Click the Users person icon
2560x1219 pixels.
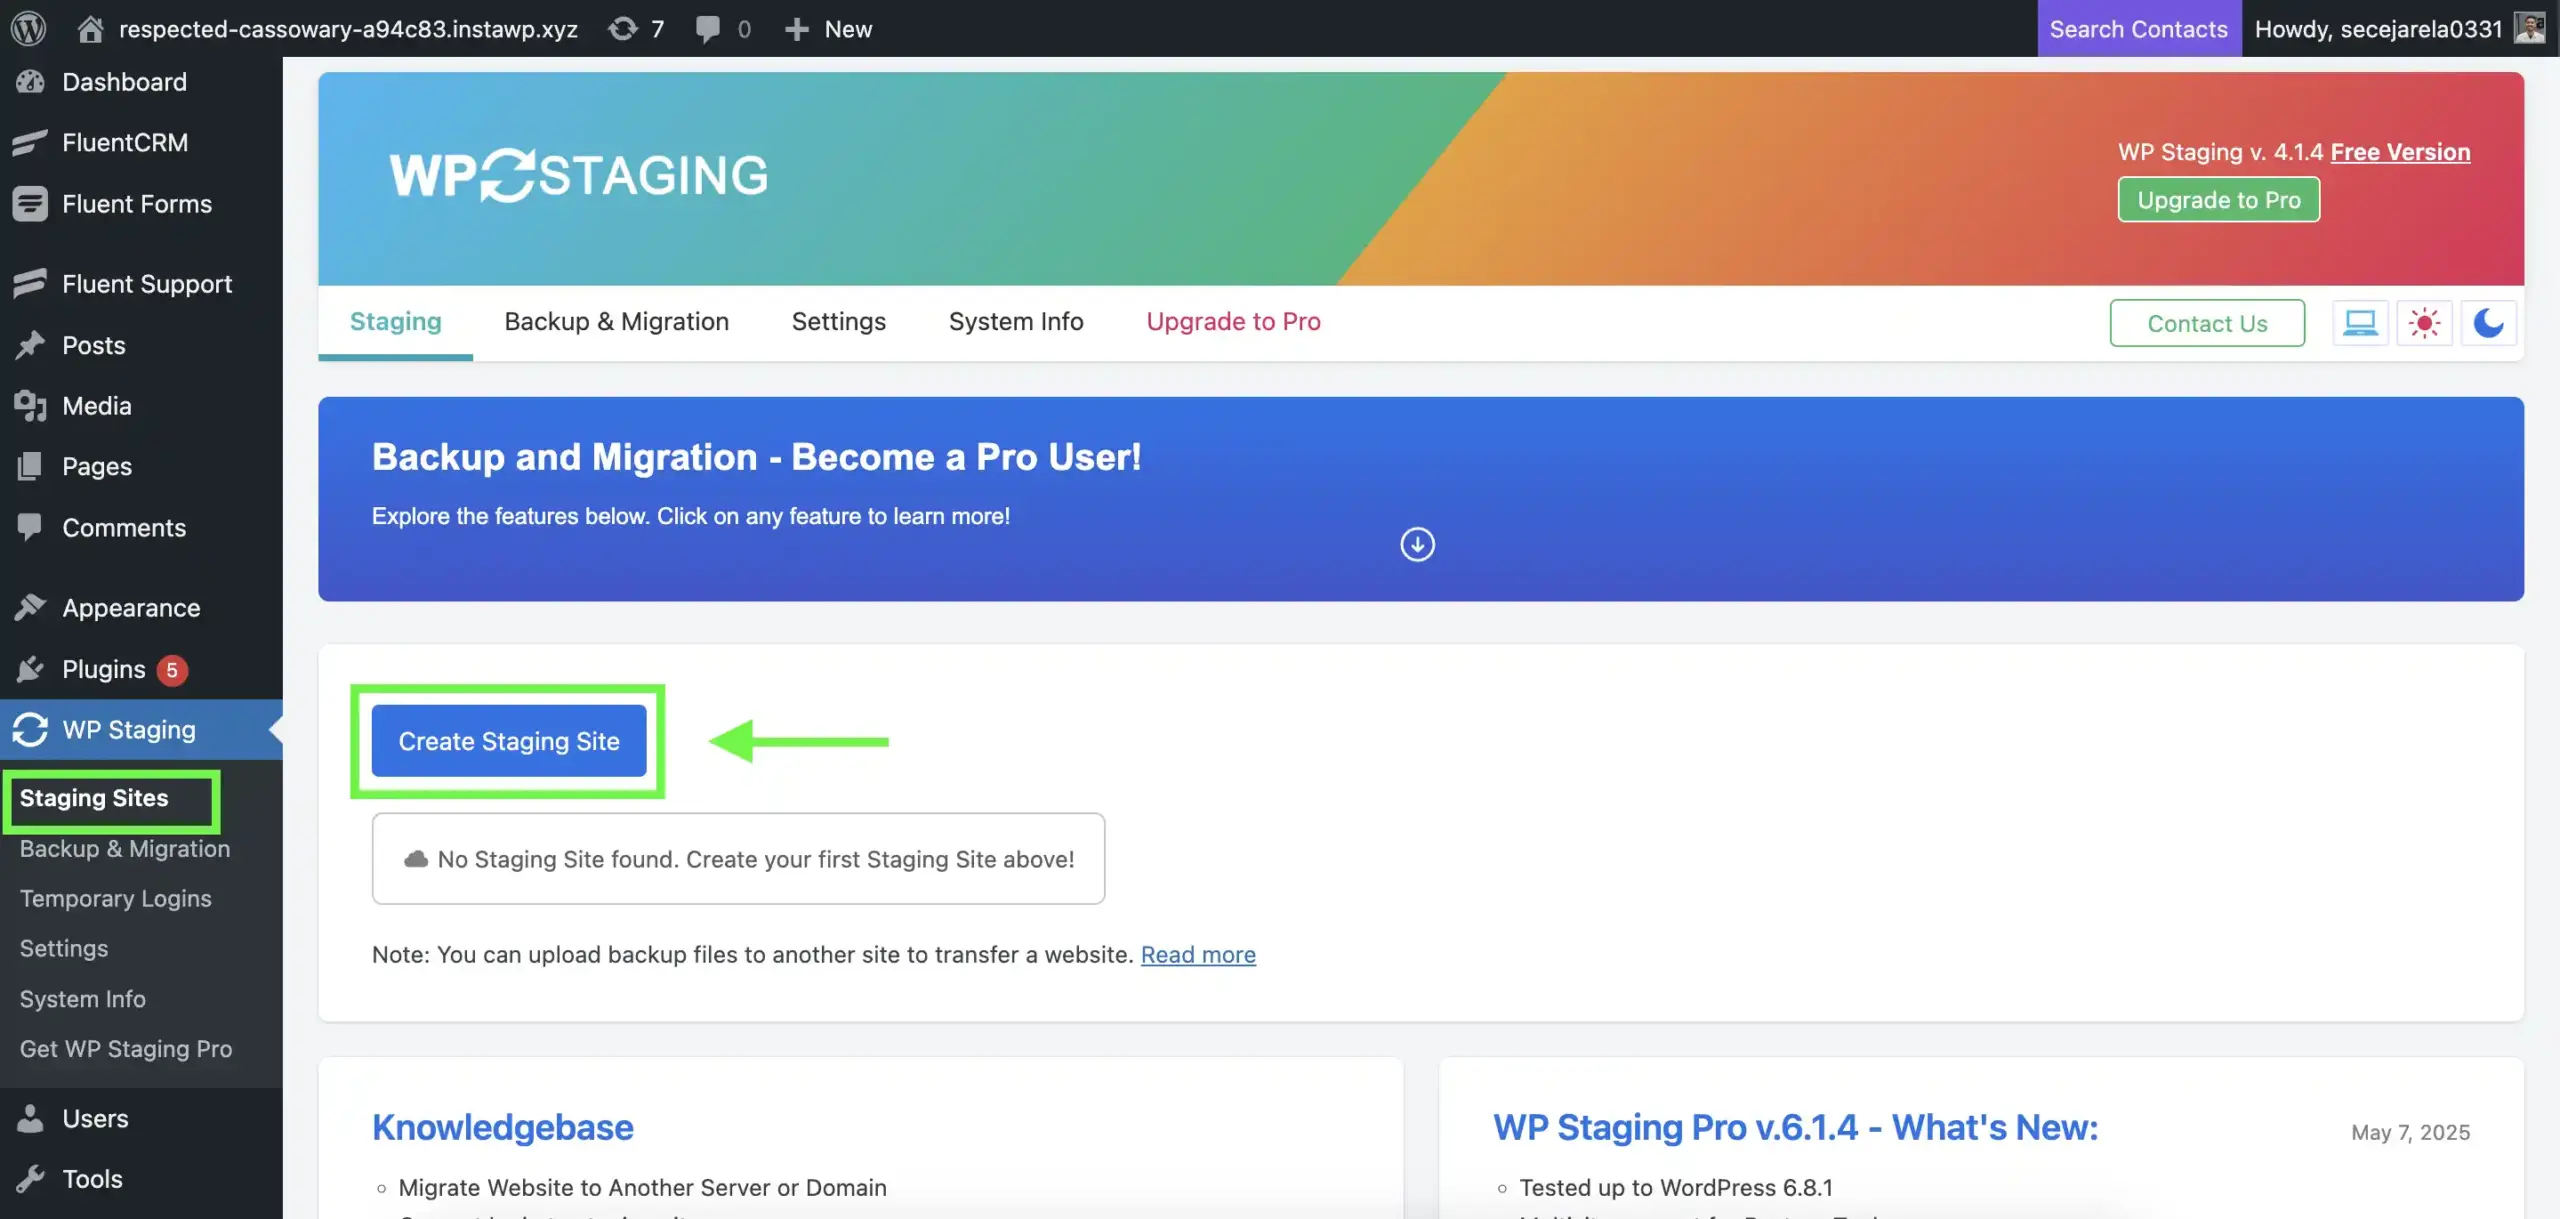(x=30, y=1118)
